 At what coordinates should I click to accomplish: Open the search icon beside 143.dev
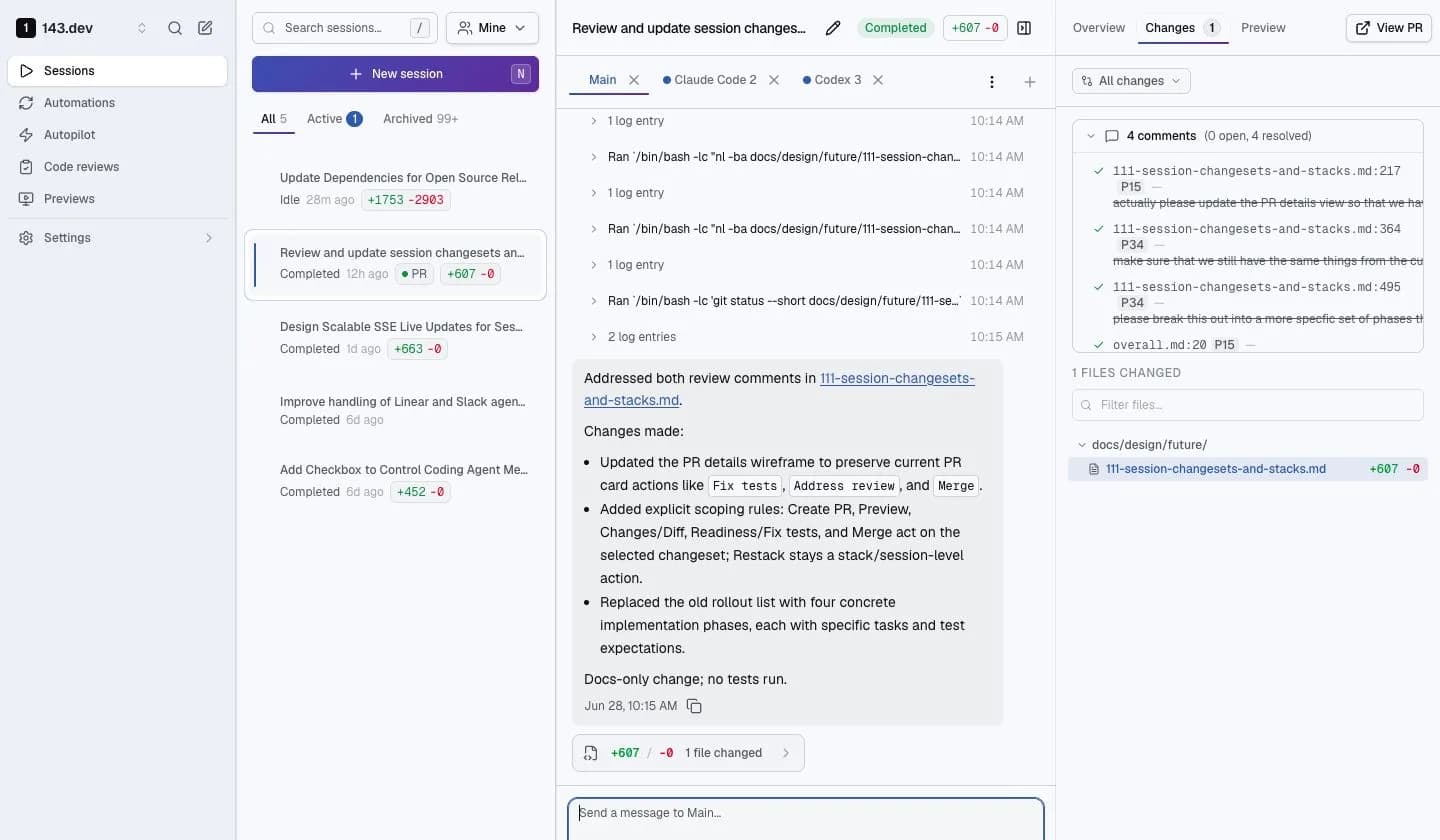[175, 28]
